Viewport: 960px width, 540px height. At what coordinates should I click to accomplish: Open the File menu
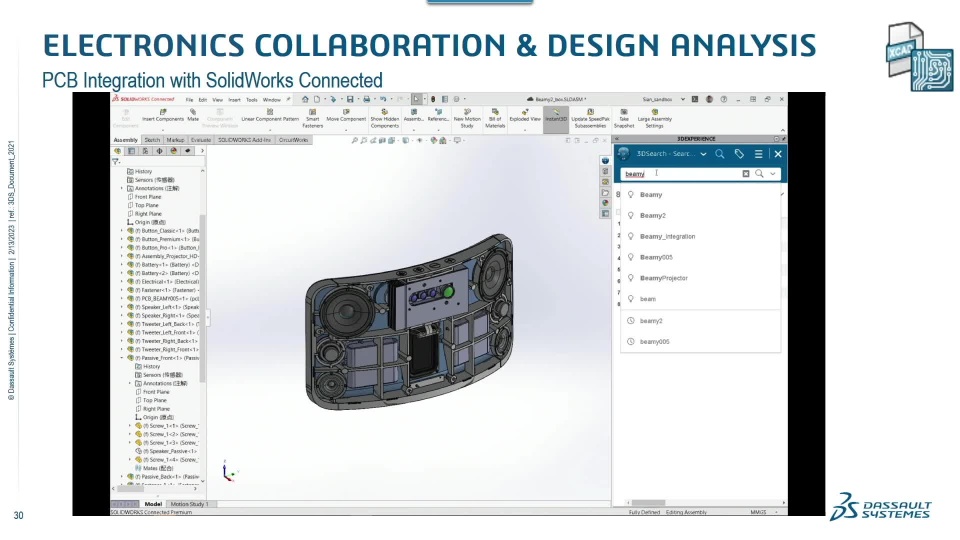[x=189, y=100]
